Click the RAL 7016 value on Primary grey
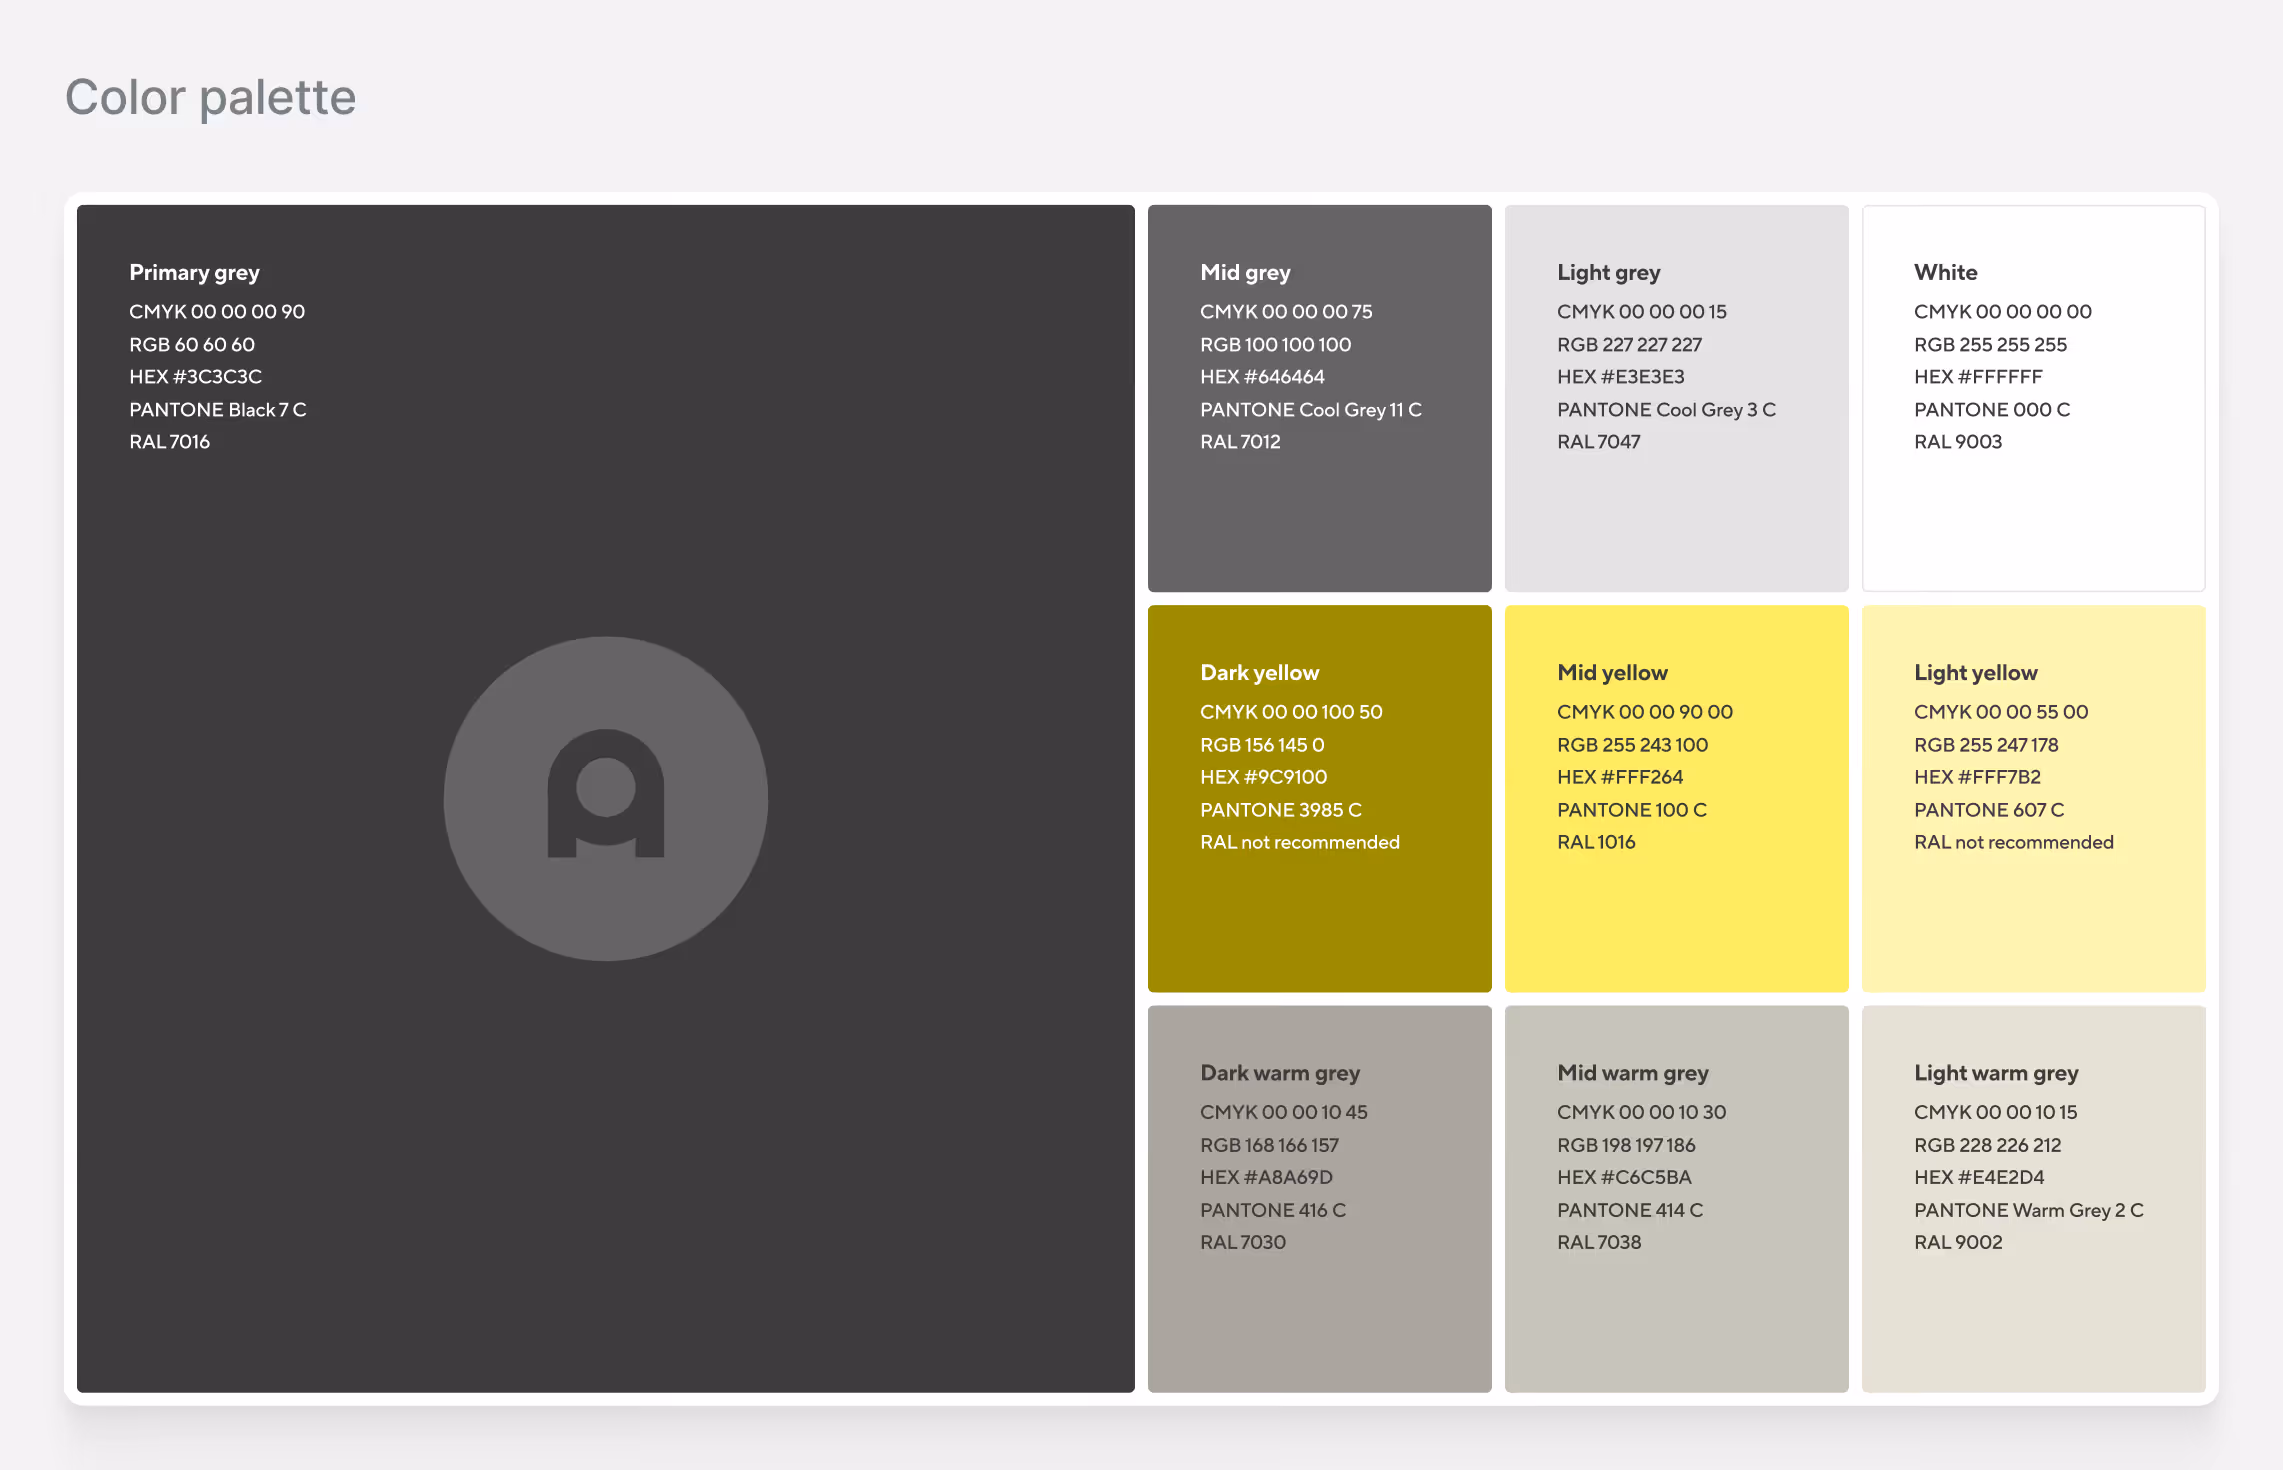This screenshot has width=2283, height=1470. pyautogui.click(x=169, y=441)
